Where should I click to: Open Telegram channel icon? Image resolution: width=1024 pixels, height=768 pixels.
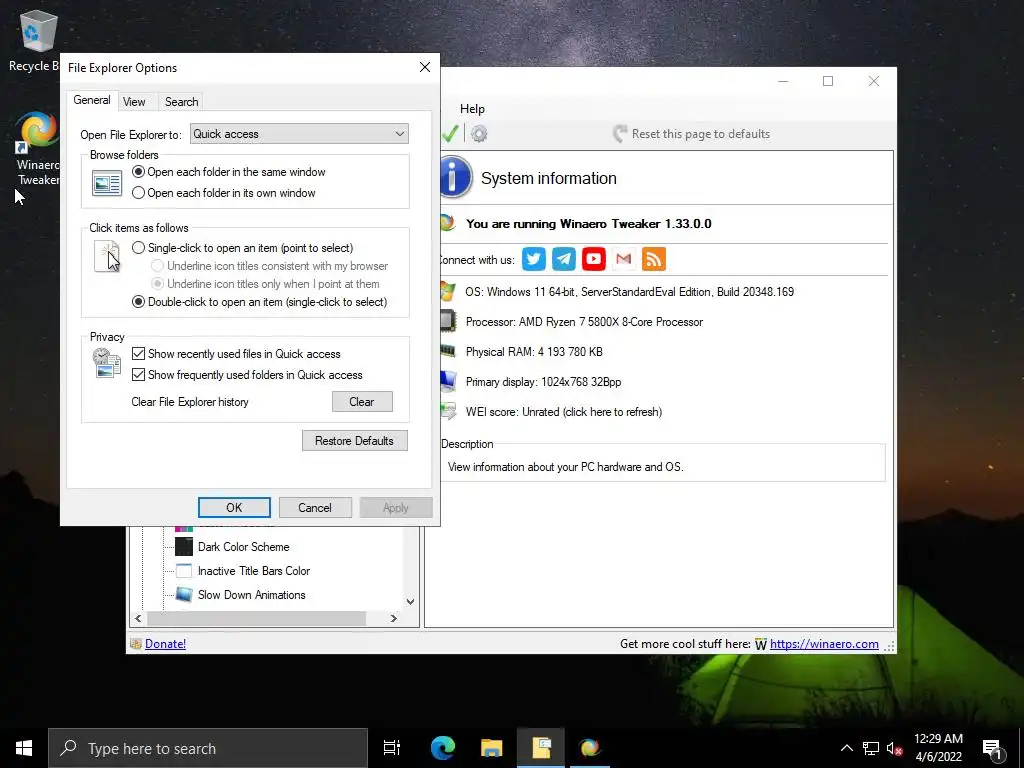click(564, 259)
